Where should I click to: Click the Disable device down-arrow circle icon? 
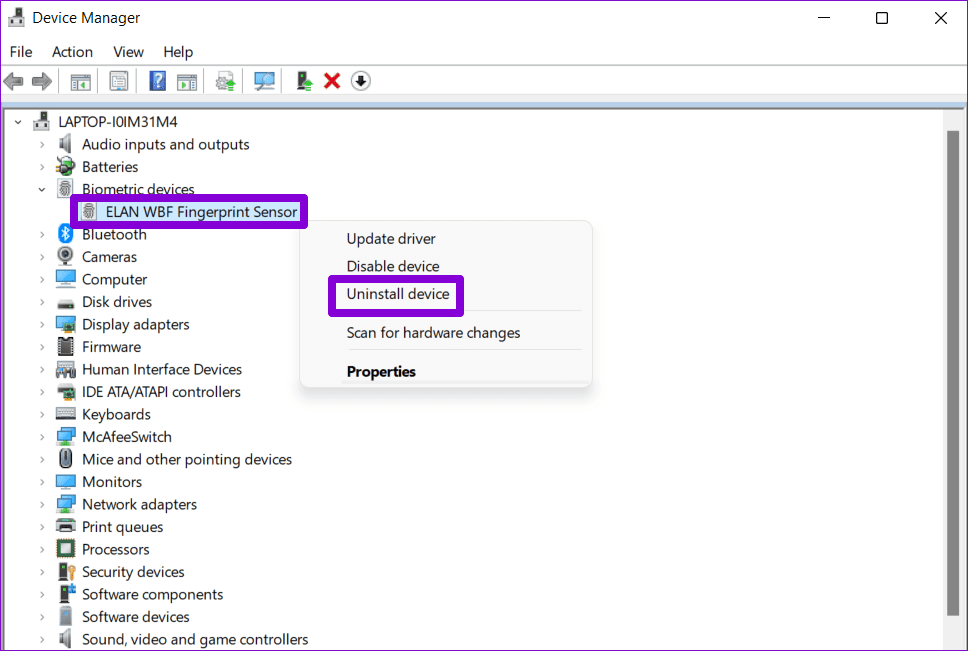click(361, 81)
